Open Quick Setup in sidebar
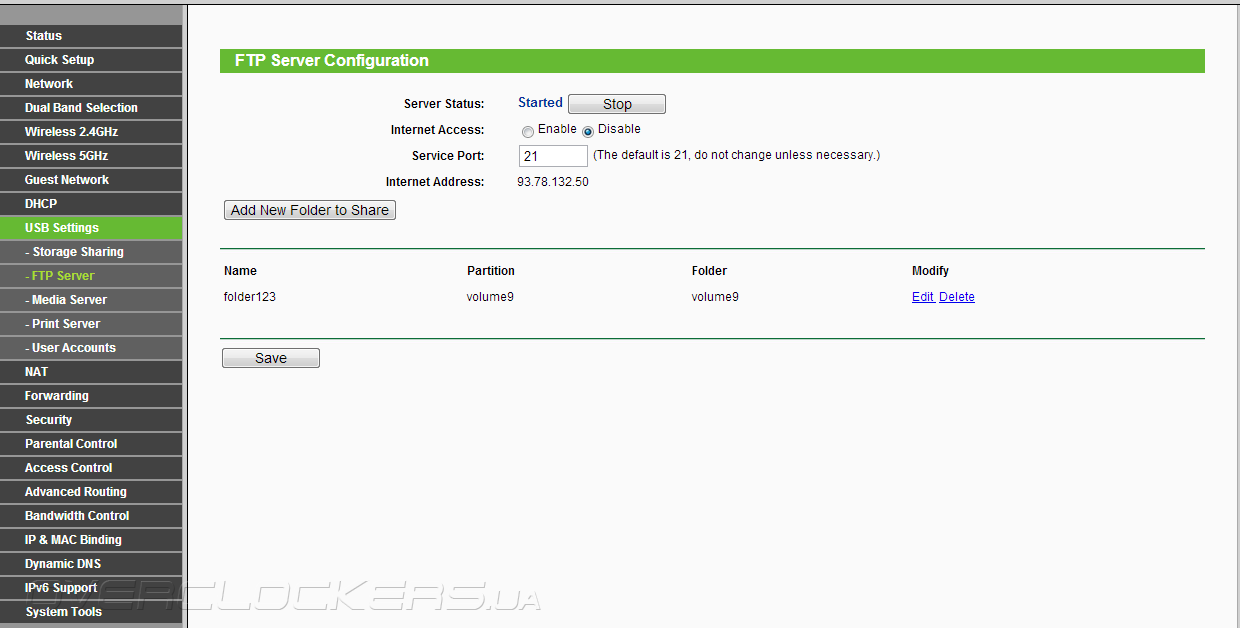 (x=91, y=60)
